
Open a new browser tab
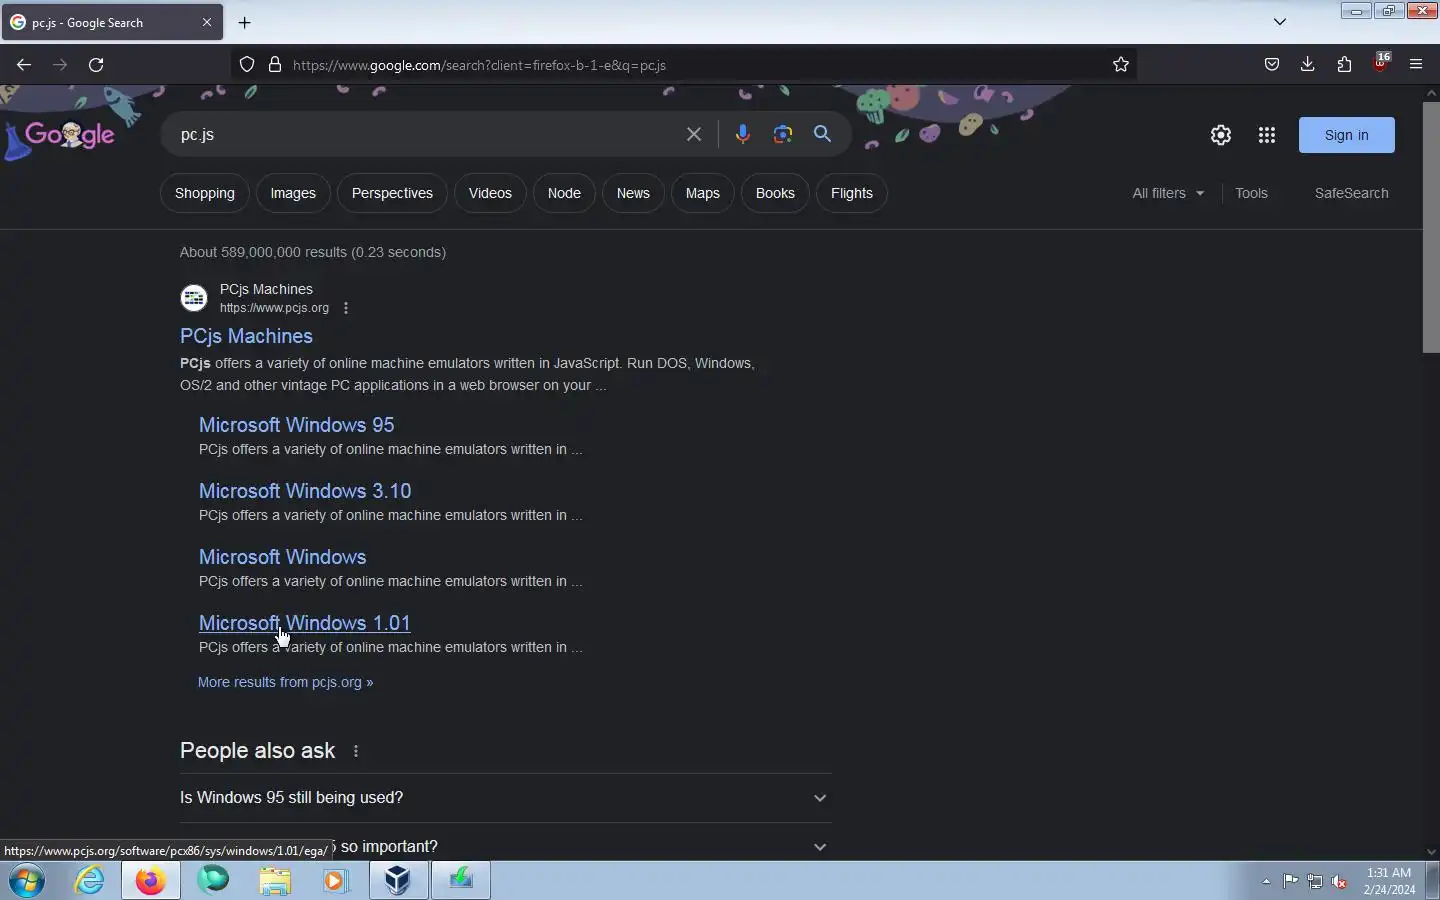[245, 22]
